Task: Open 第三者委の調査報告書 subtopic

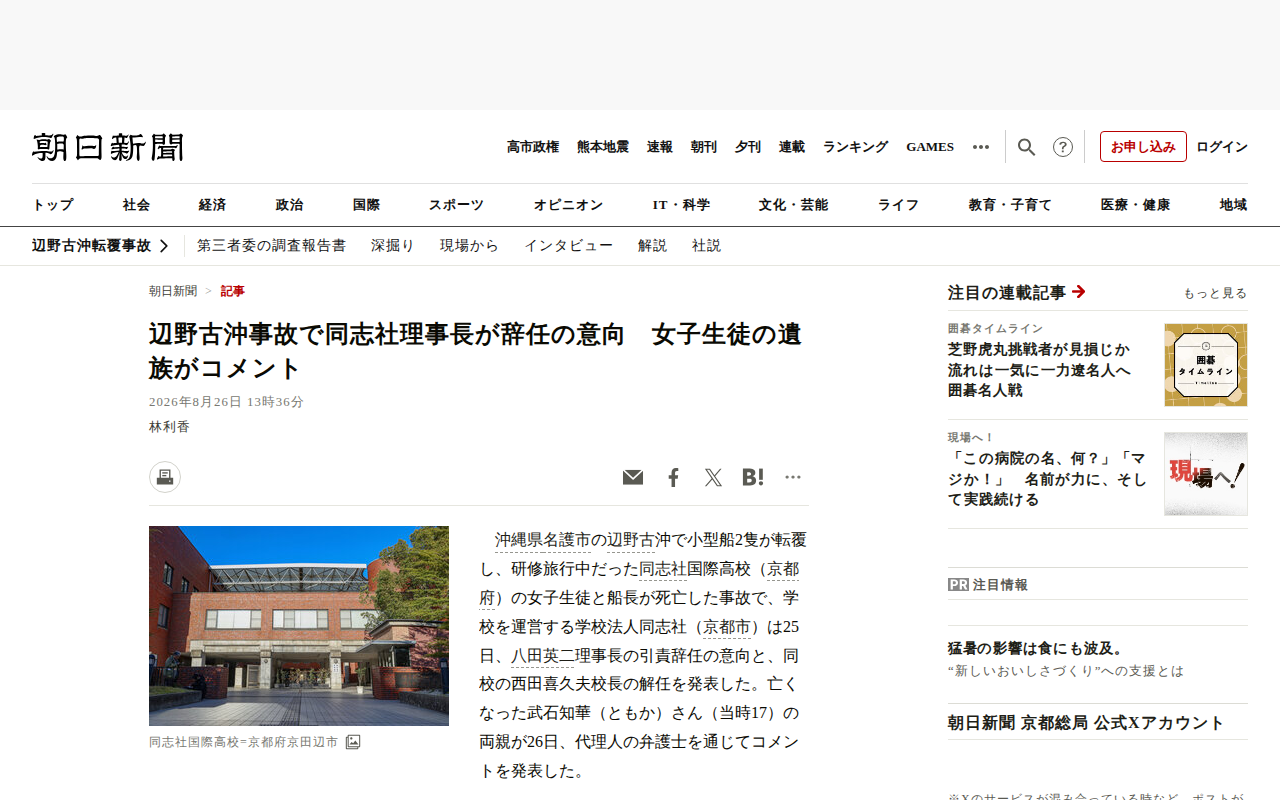Action: point(271,246)
